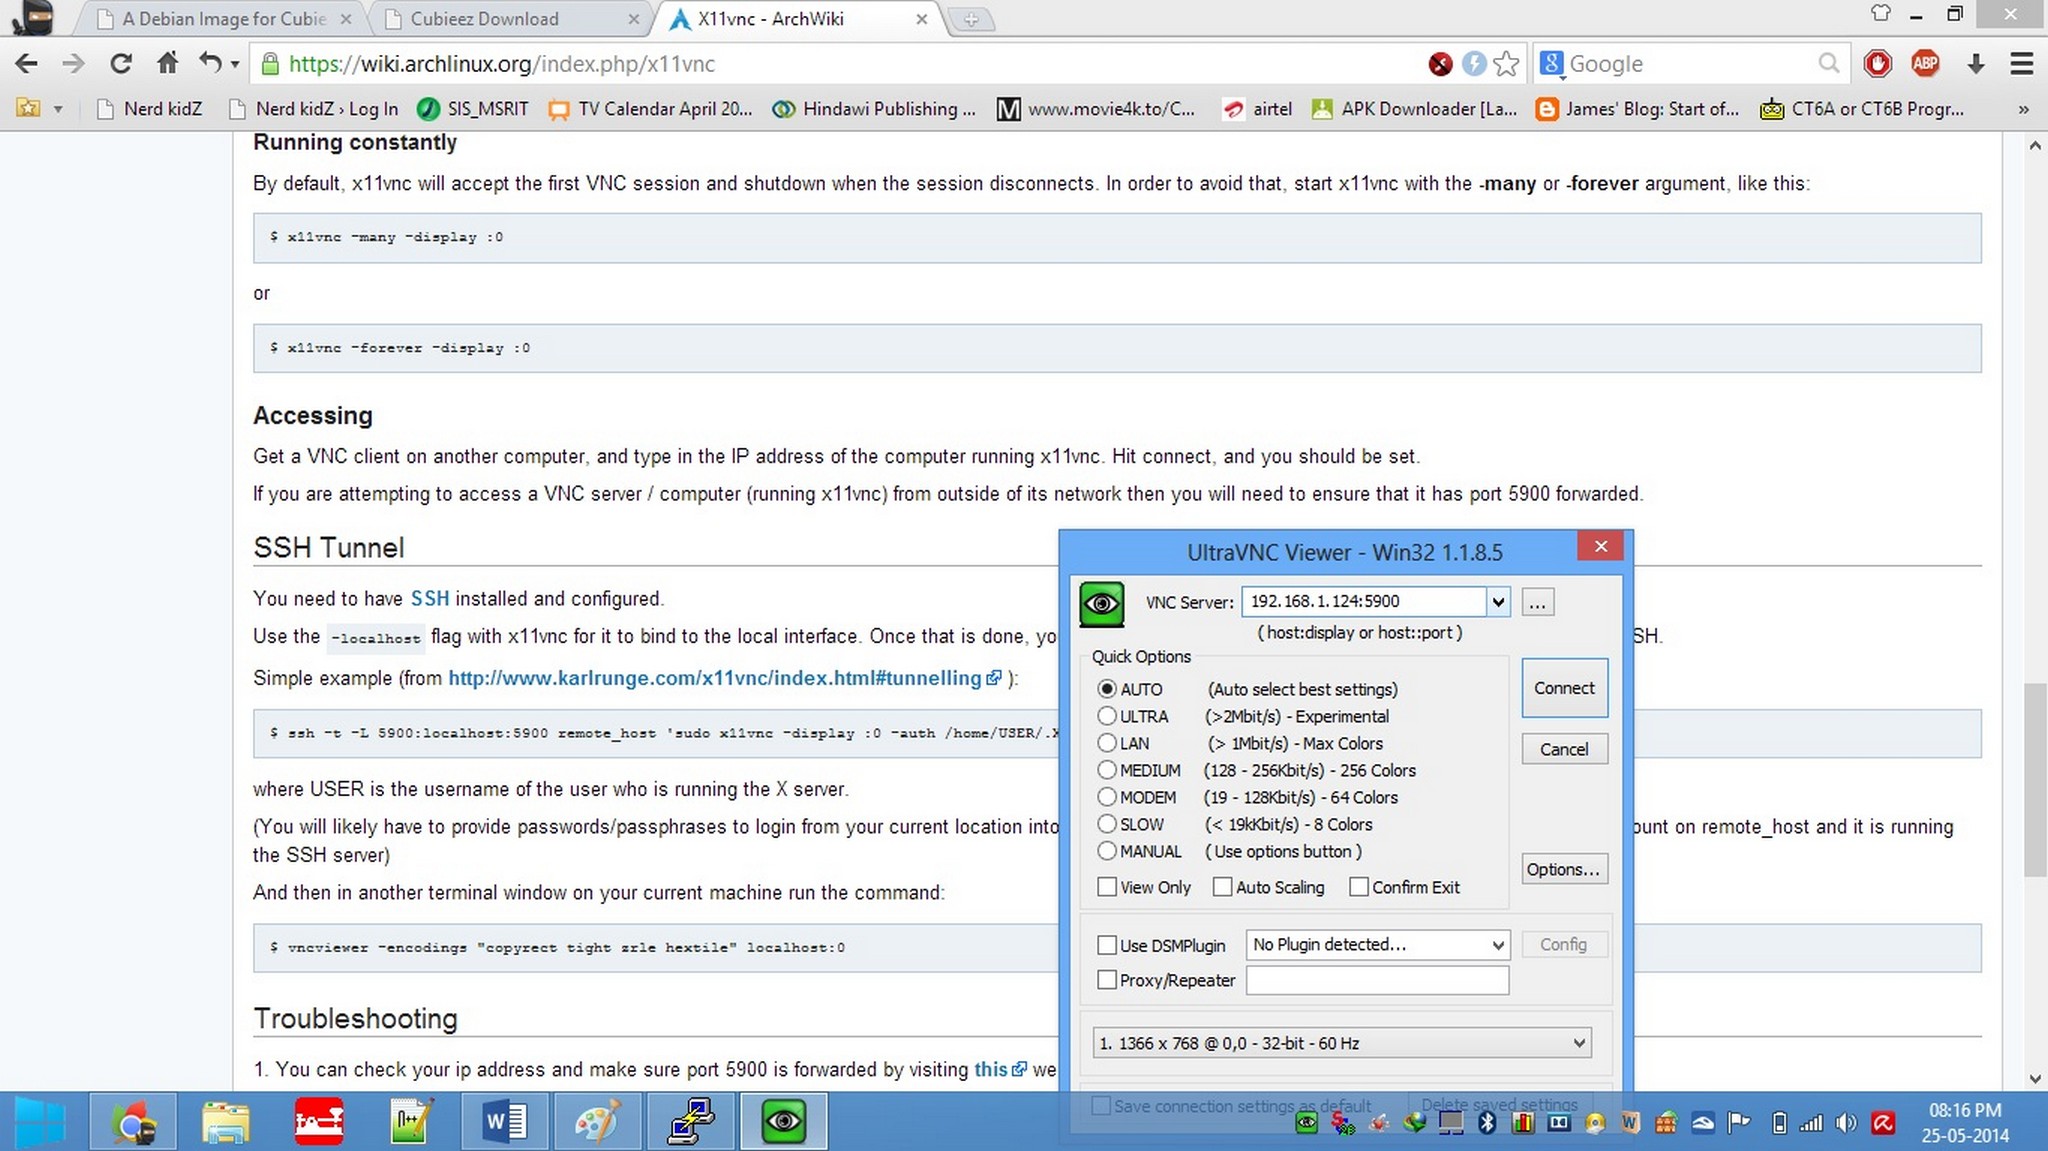Click Connect in UltraVNC Viewer
Image resolution: width=2048 pixels, height=1151 pixels.
pyautogui.click(x=1564, y=688)
